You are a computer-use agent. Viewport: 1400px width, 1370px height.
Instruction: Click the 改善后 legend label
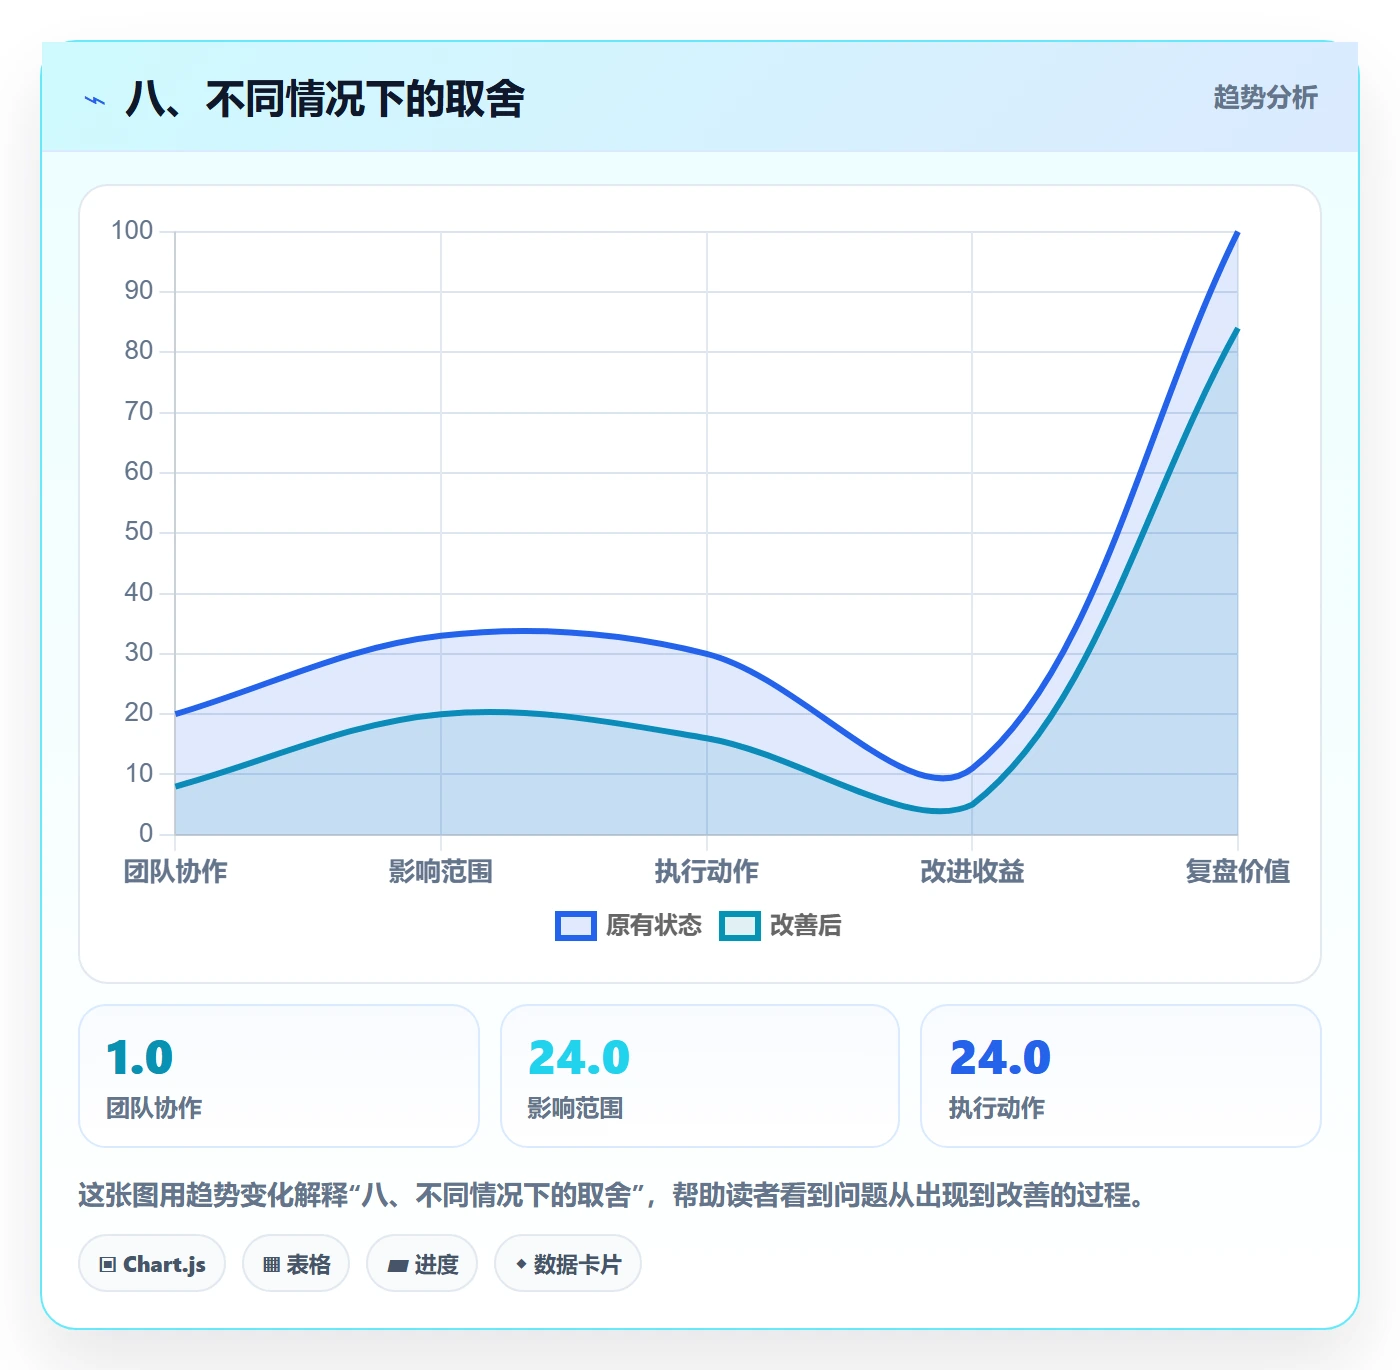[805, 926]
